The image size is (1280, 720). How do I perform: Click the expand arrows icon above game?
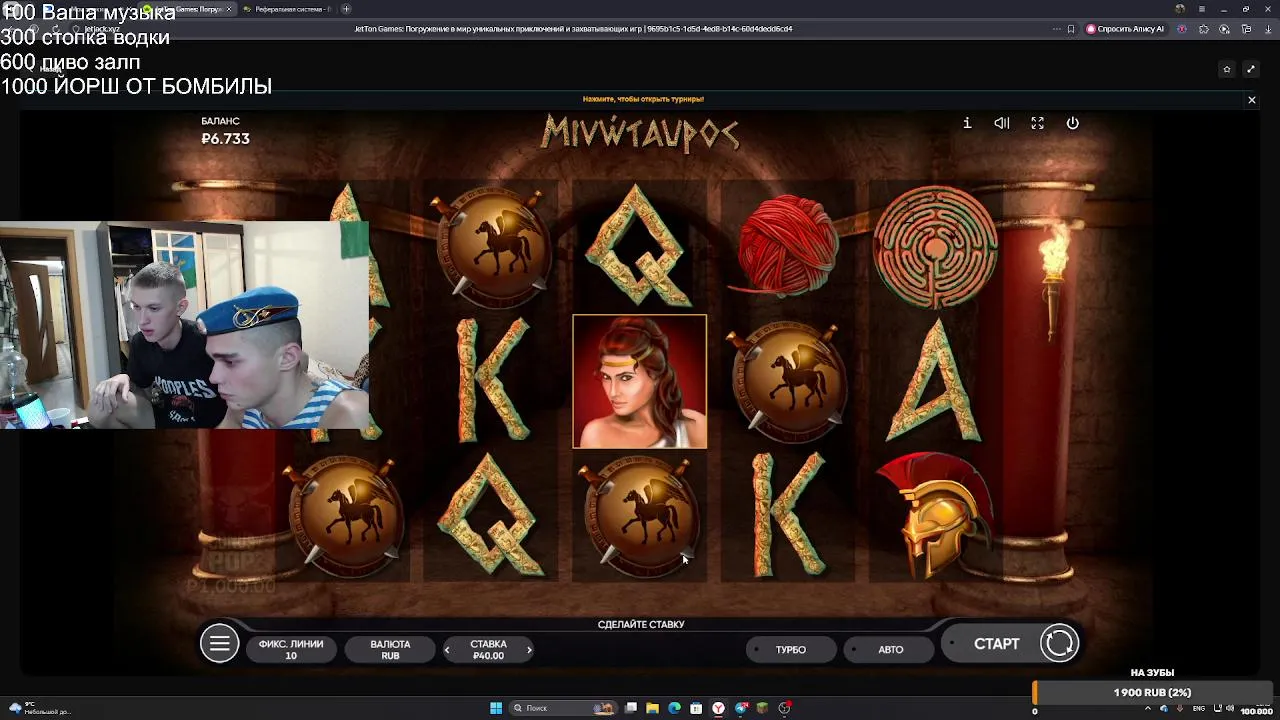pos(1250,69)
